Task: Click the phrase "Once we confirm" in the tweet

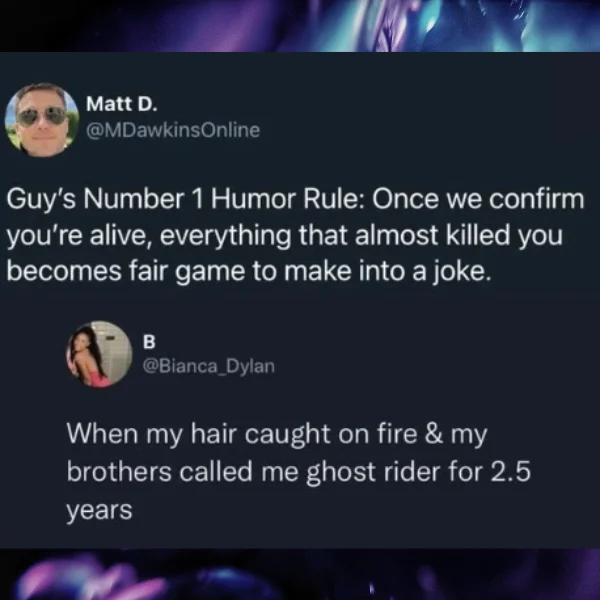Action: pyautogui.click(x=479, y=200)
